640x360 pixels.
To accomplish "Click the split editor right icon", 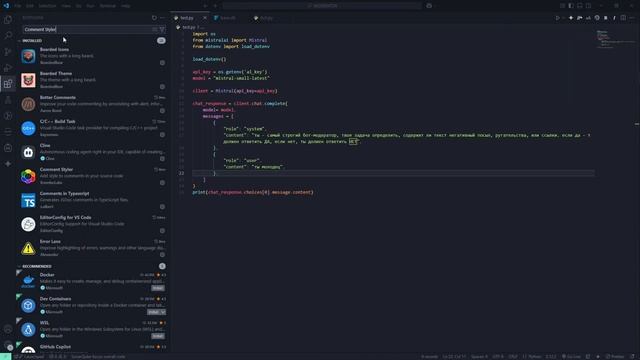I will click(623, 18).
